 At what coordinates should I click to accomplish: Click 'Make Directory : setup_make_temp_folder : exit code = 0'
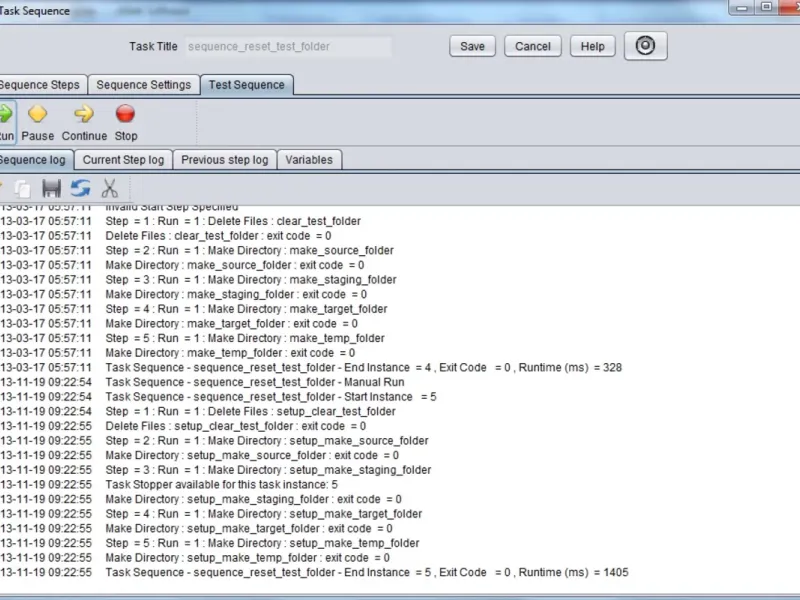click(247, 558)
